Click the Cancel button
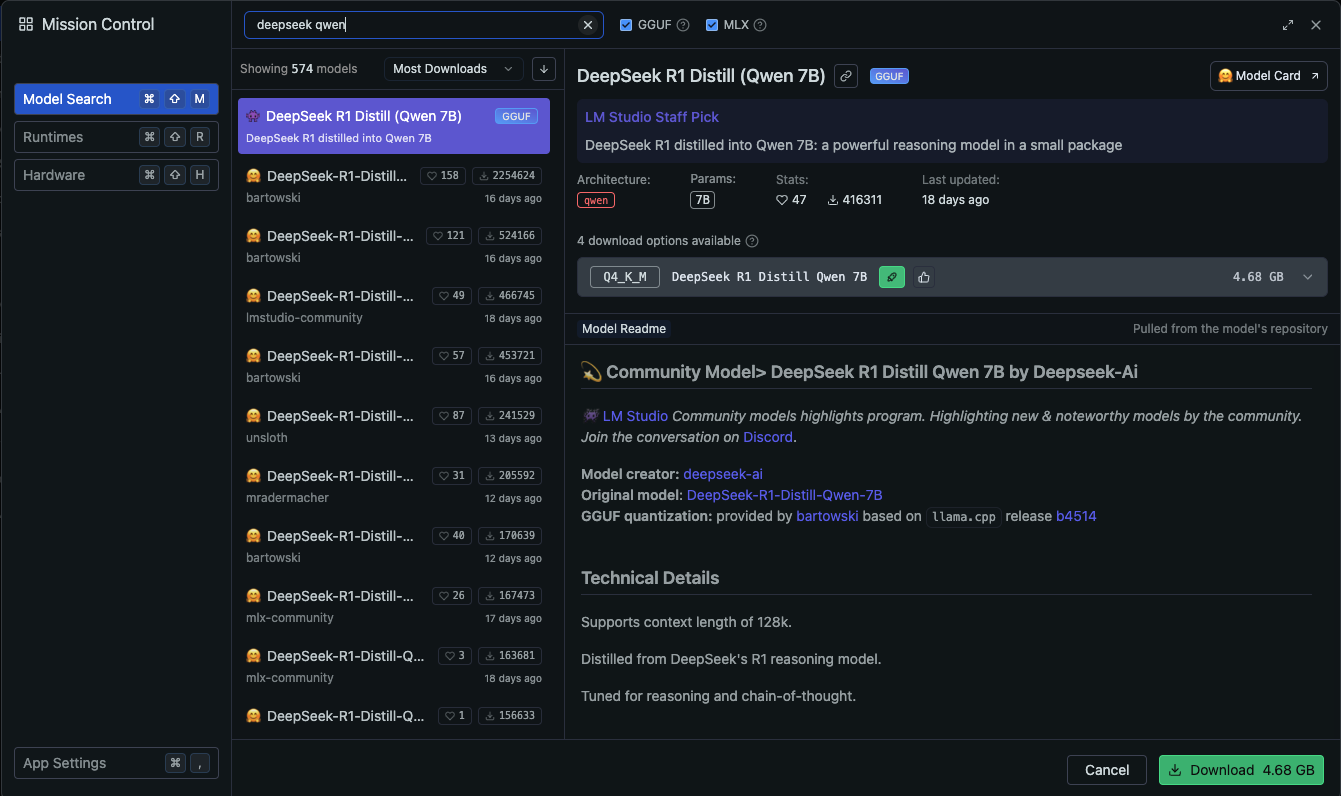 click(1107, 770)
